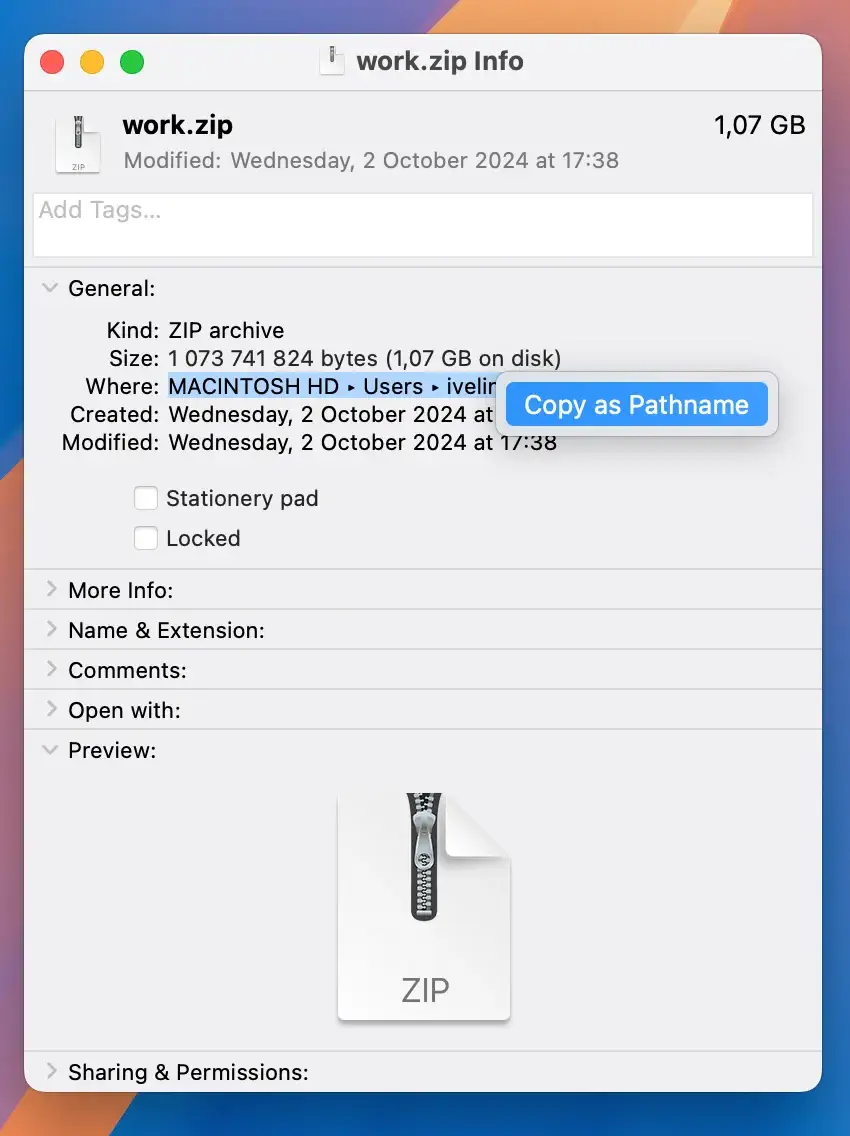The image size is (850, 1136).
Task: Tick the Locked checkbox
Action: [146, 538]
